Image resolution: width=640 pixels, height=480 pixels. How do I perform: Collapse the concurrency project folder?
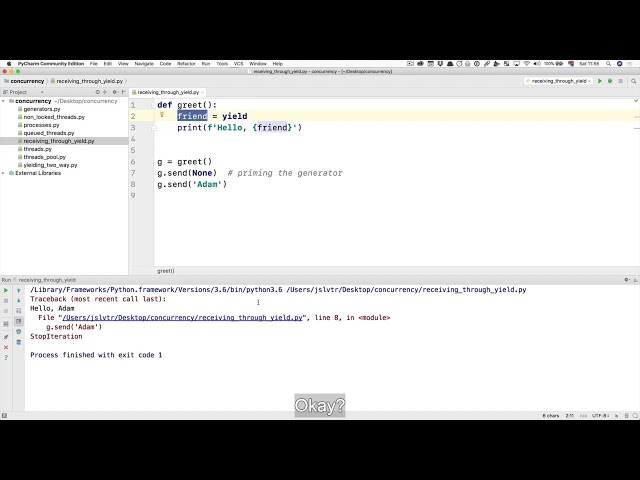tap(4, 101)
